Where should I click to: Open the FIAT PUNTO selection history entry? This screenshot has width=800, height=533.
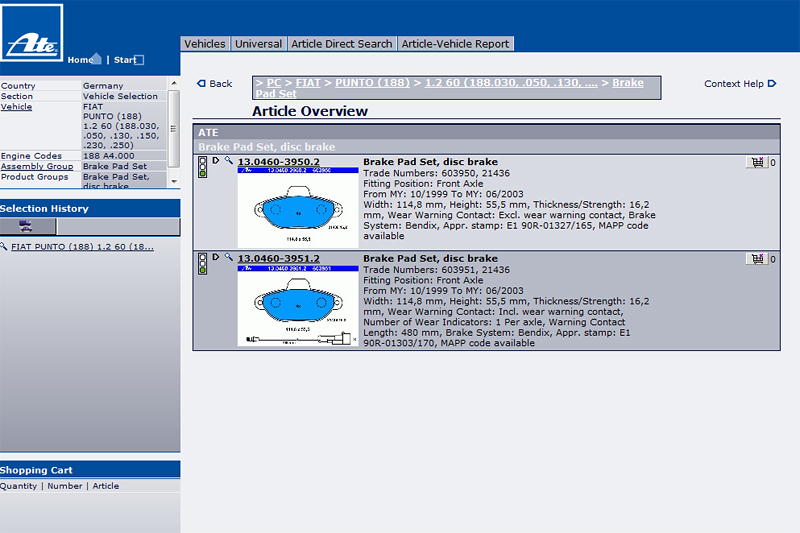(x=82, y=247)
